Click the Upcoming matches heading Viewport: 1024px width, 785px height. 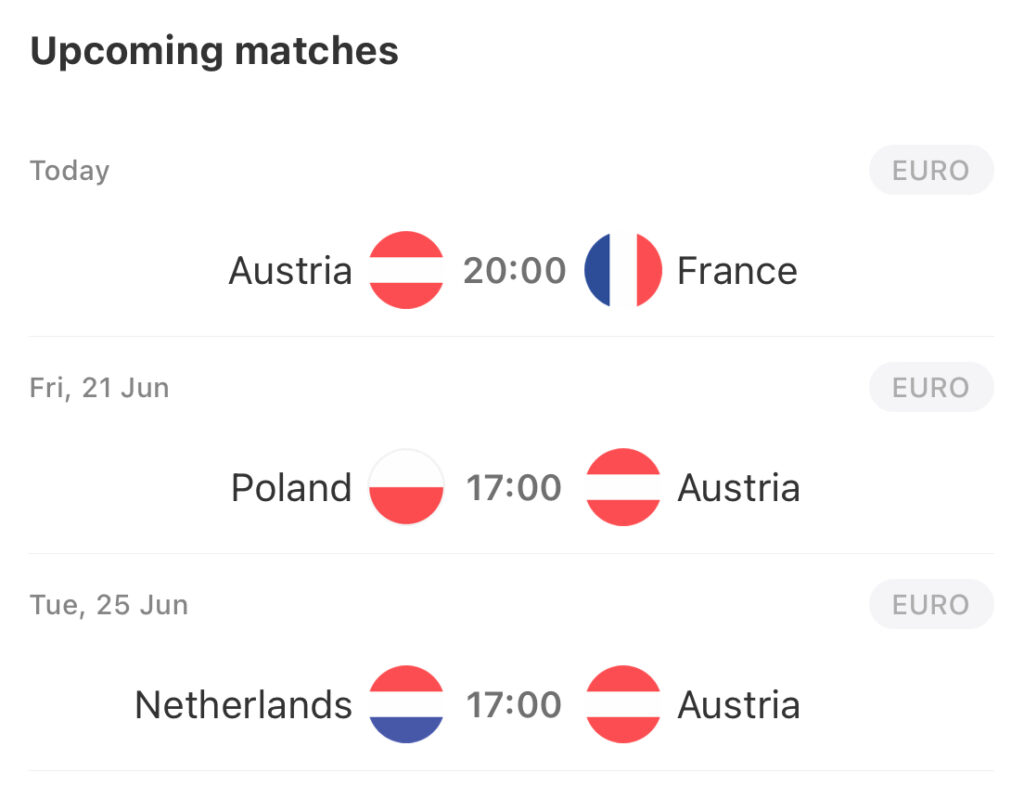click(214, 51)
